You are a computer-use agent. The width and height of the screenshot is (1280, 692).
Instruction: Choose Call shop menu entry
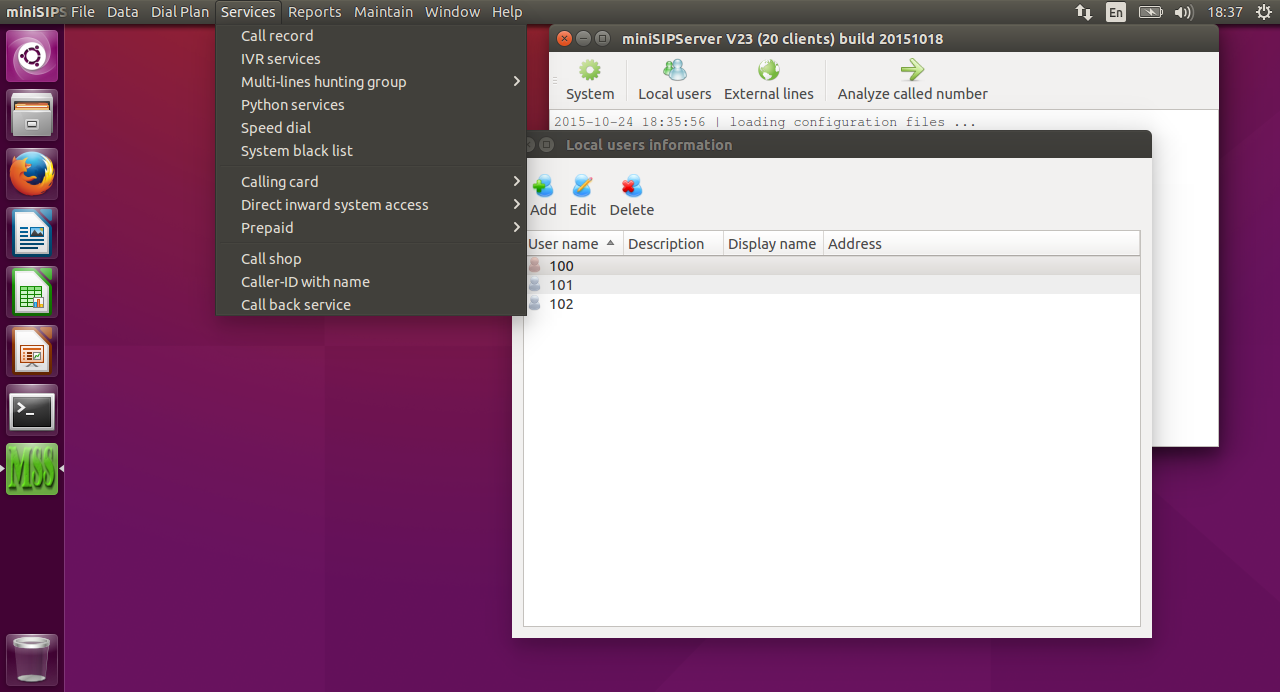tap(371, 259)
